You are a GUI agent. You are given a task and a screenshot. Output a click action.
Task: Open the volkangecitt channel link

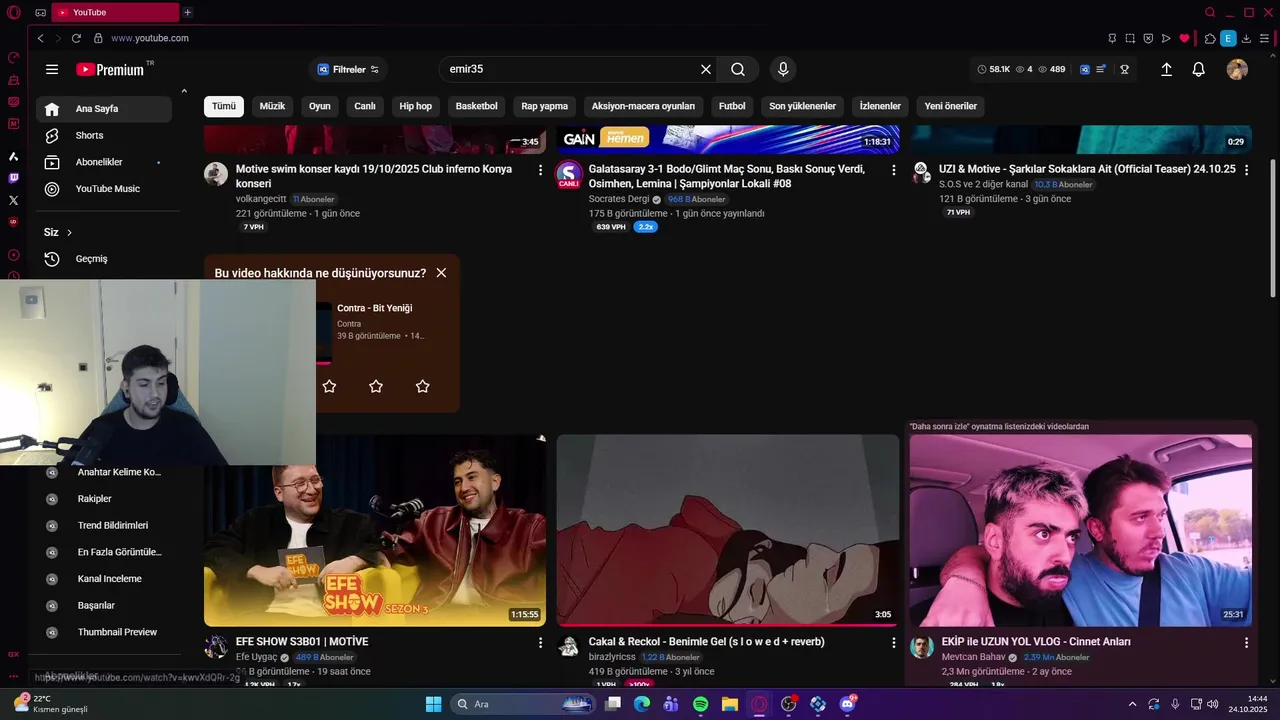pos(261,199)
